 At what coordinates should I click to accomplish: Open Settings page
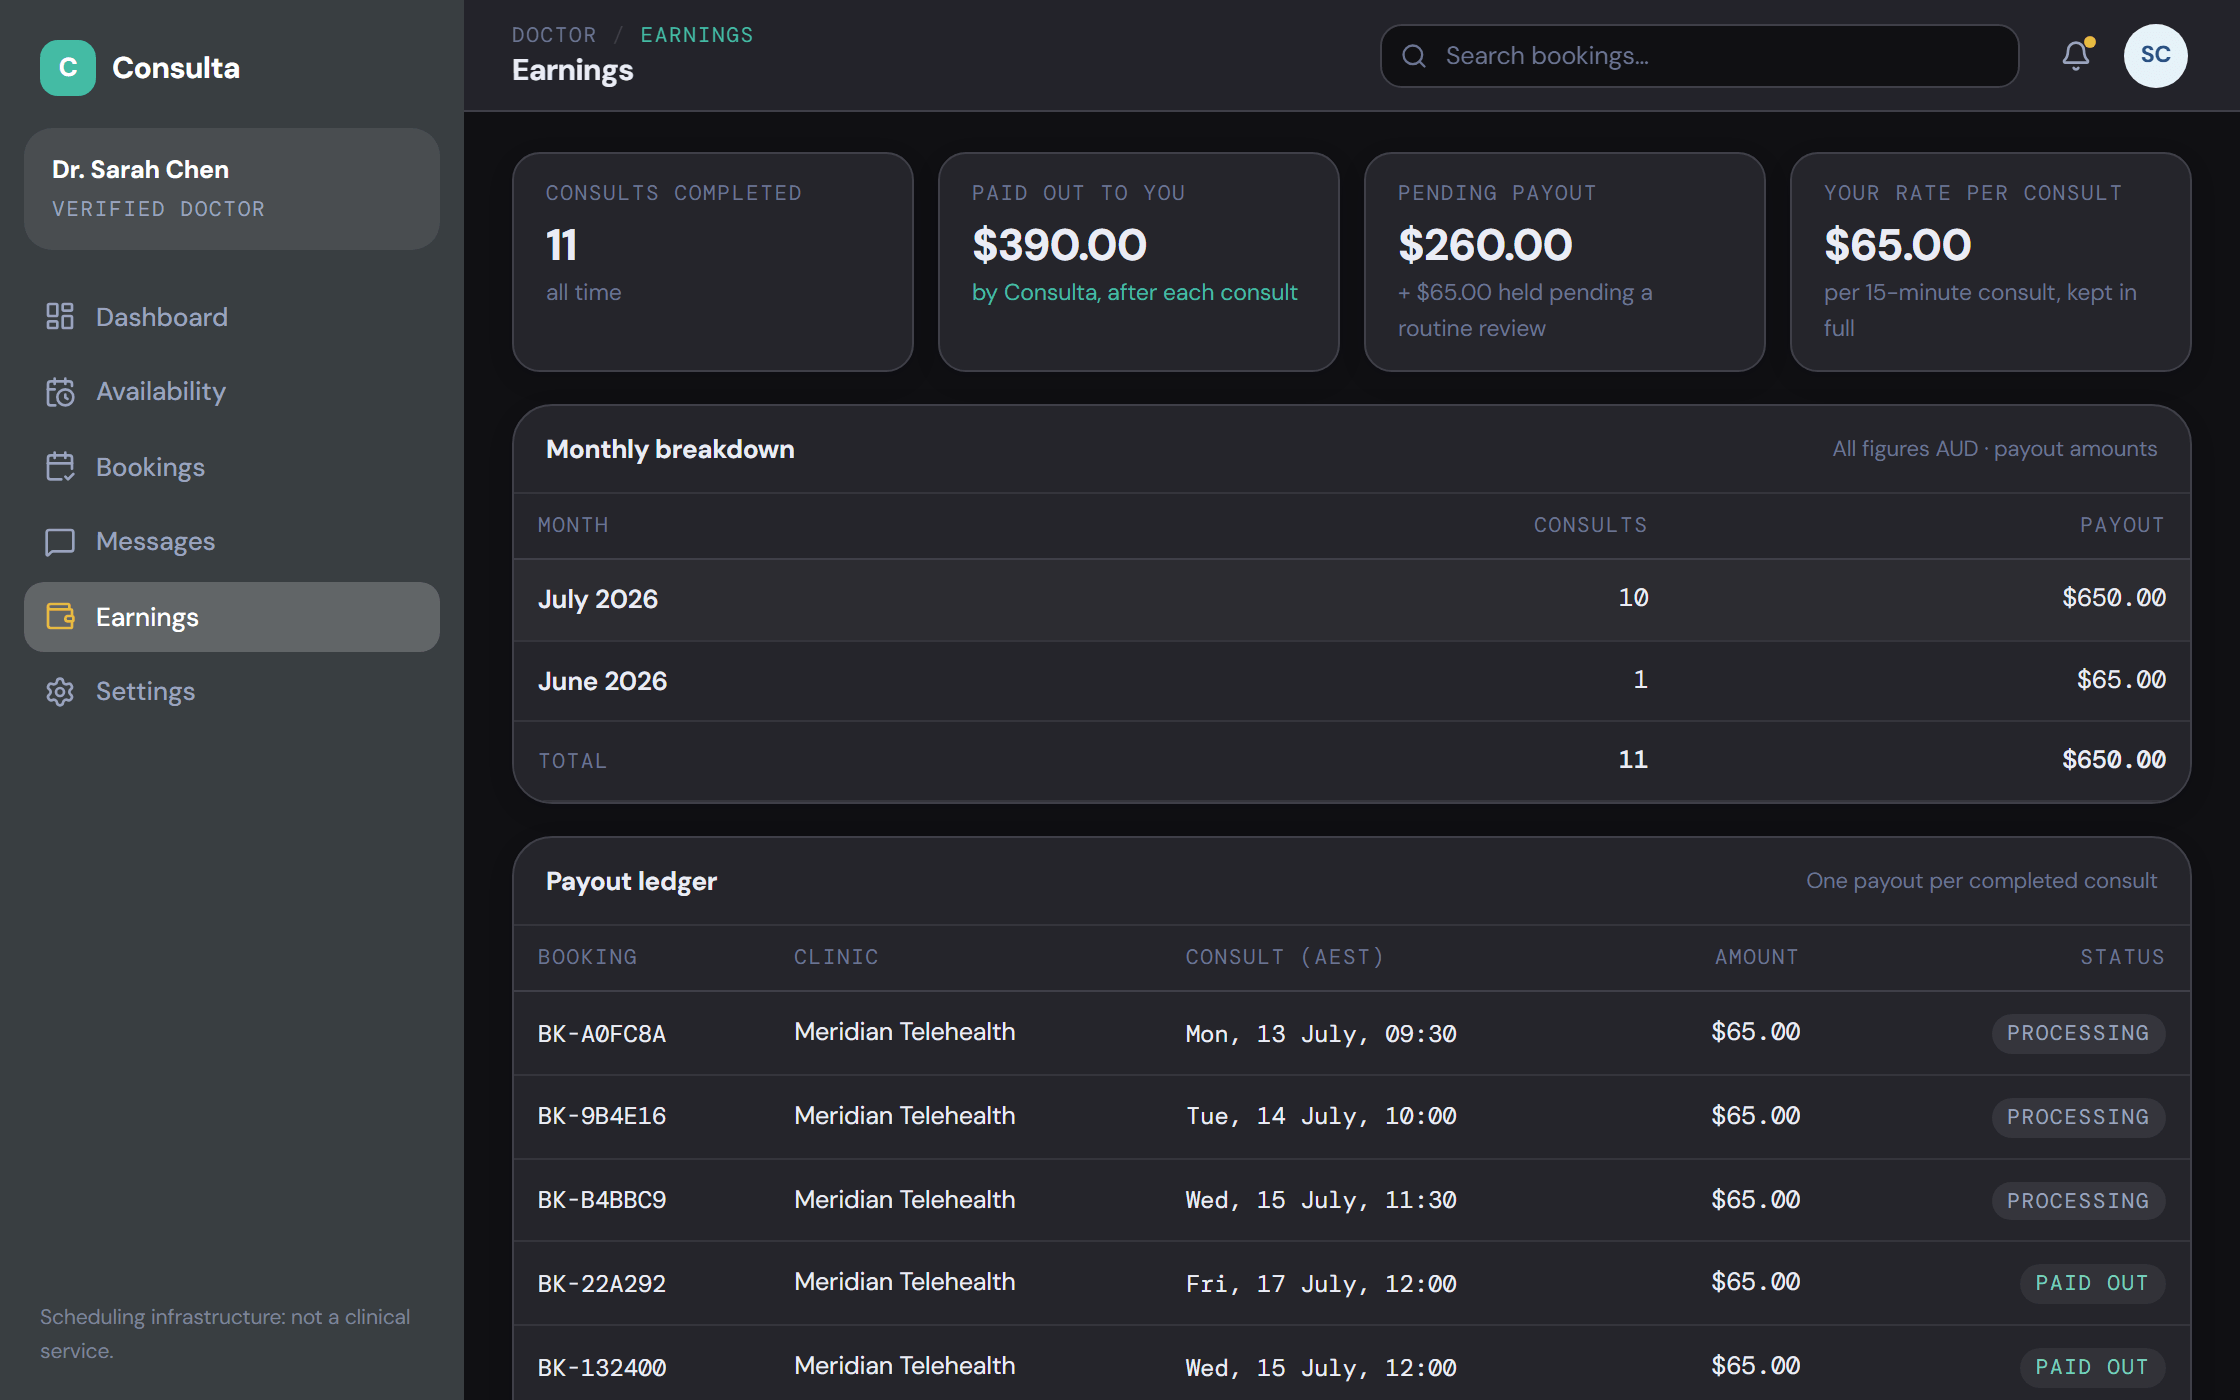(232, 692)
